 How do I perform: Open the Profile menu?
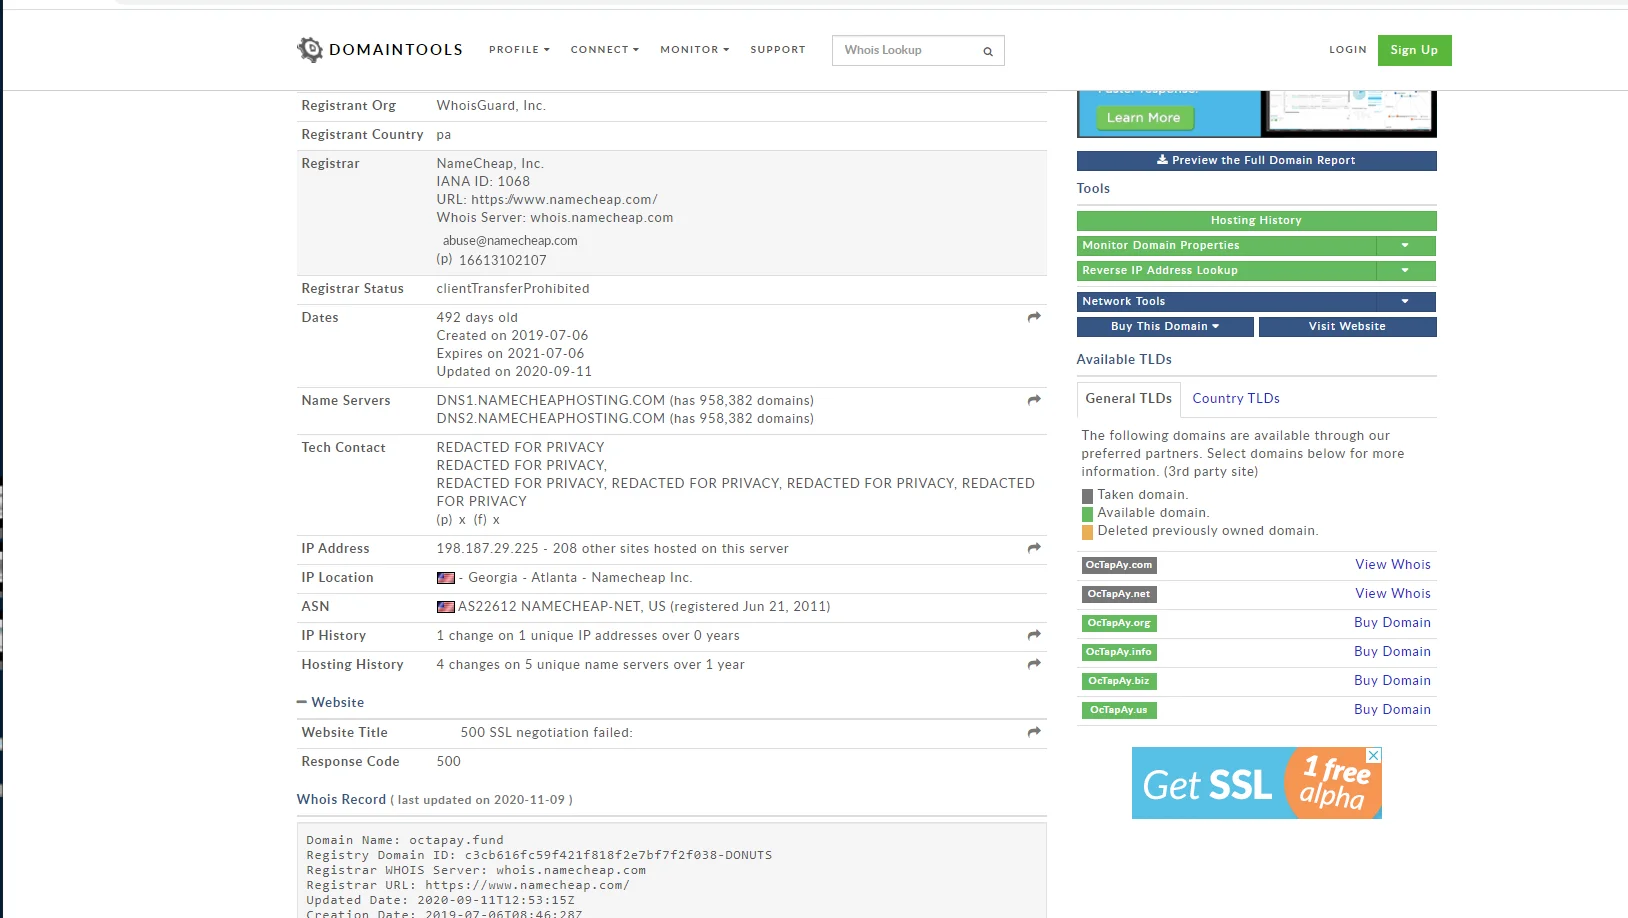point(519,49)
